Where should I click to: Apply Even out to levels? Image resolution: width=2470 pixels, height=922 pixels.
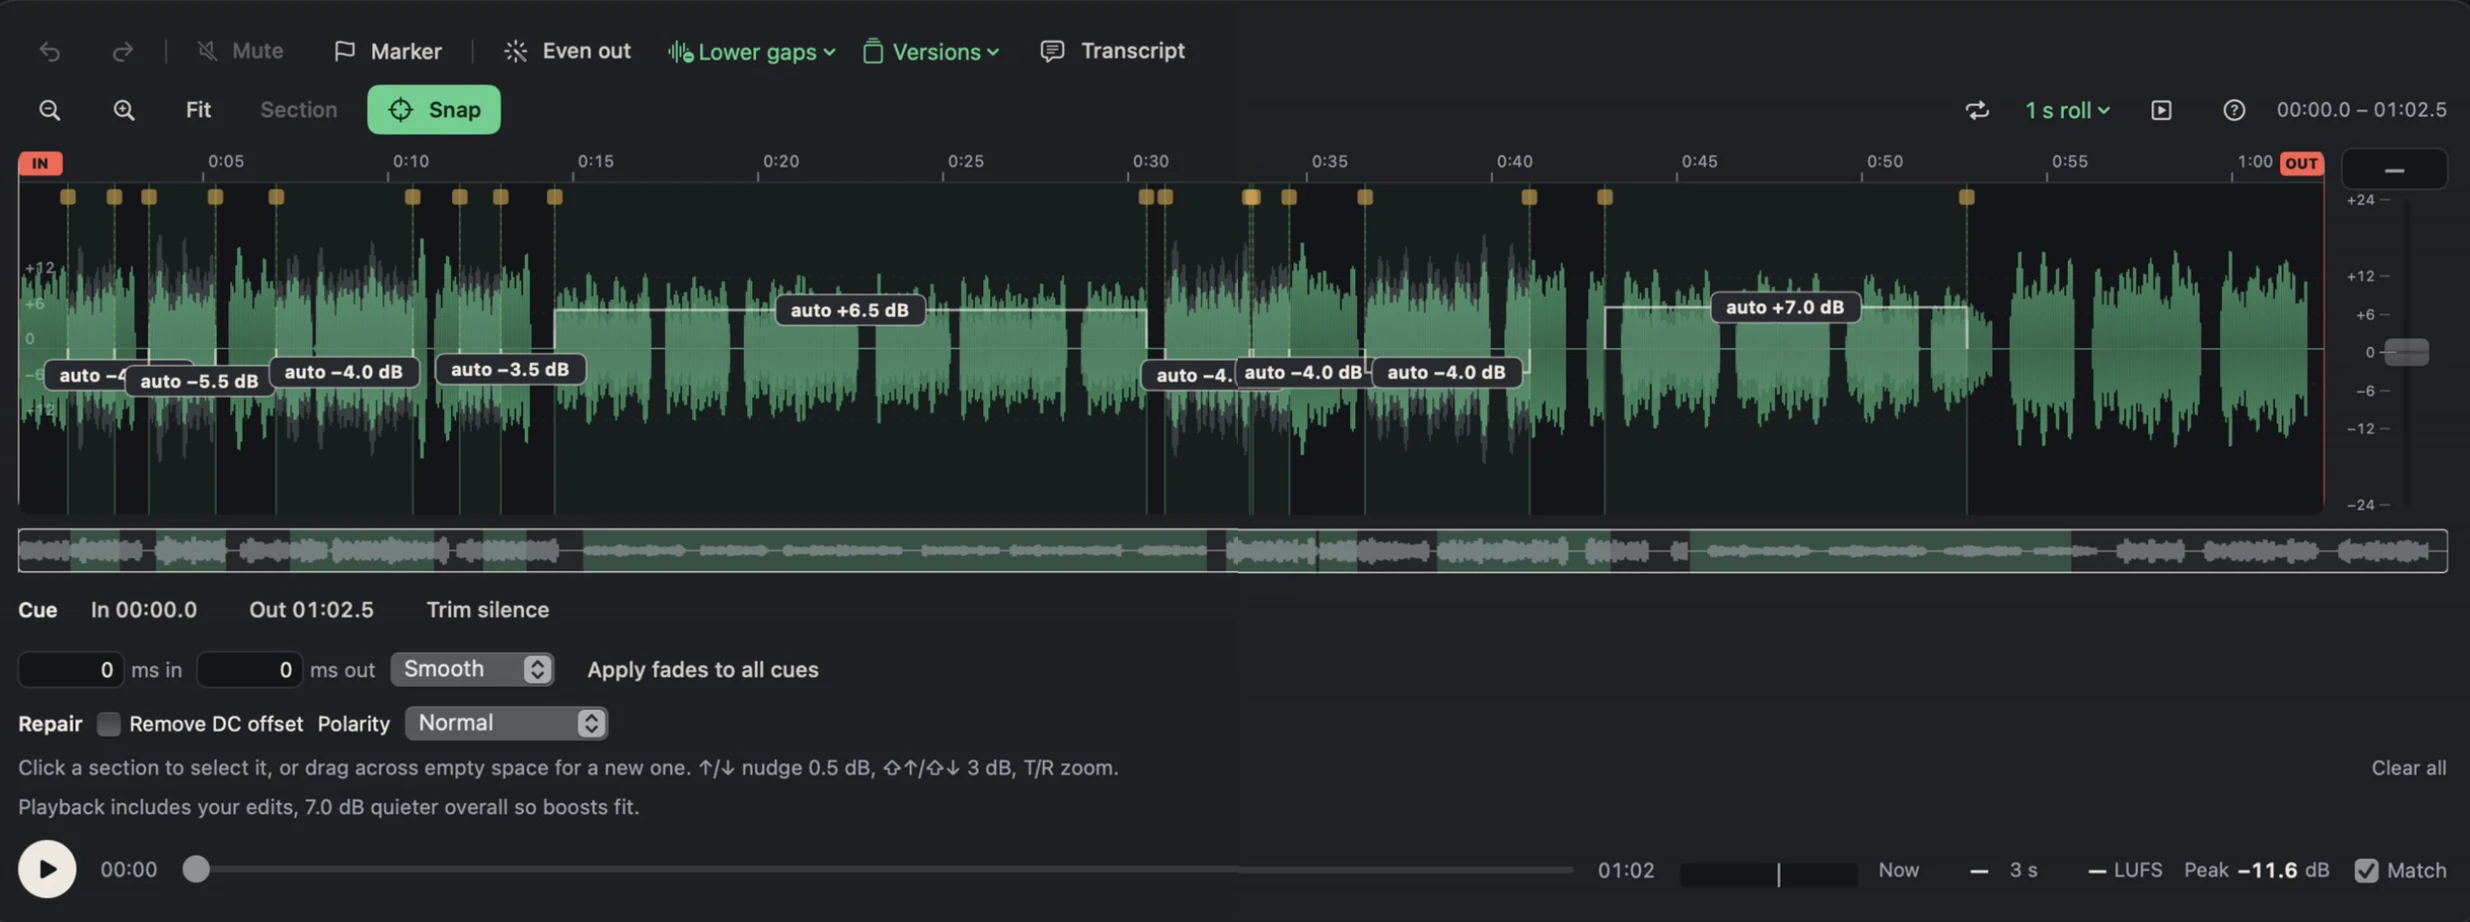[x=567, y=51]
